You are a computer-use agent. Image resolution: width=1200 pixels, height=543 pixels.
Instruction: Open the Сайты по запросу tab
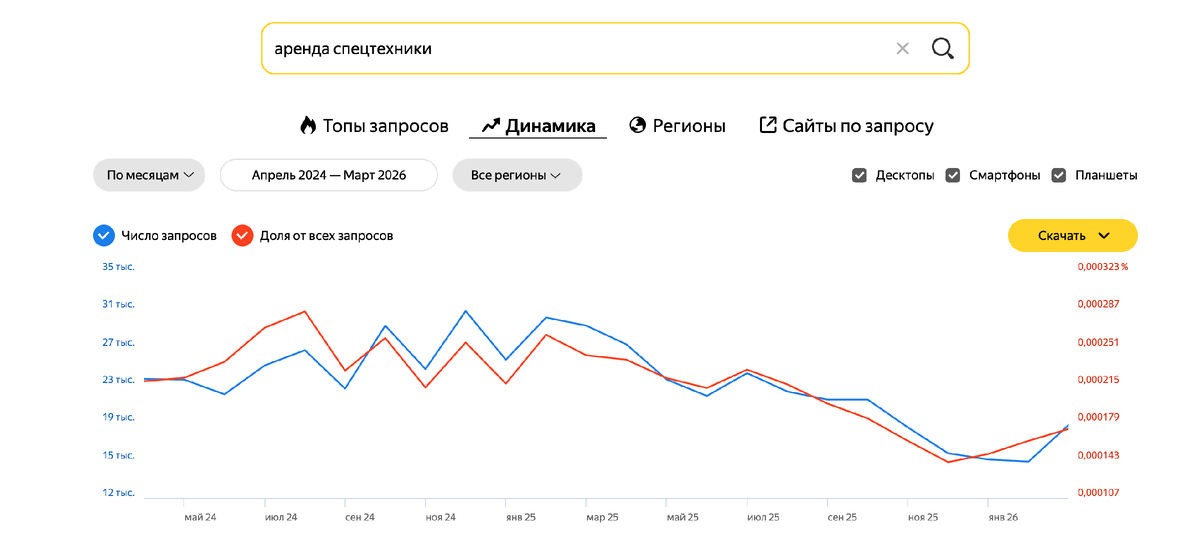tap(846, 126)
